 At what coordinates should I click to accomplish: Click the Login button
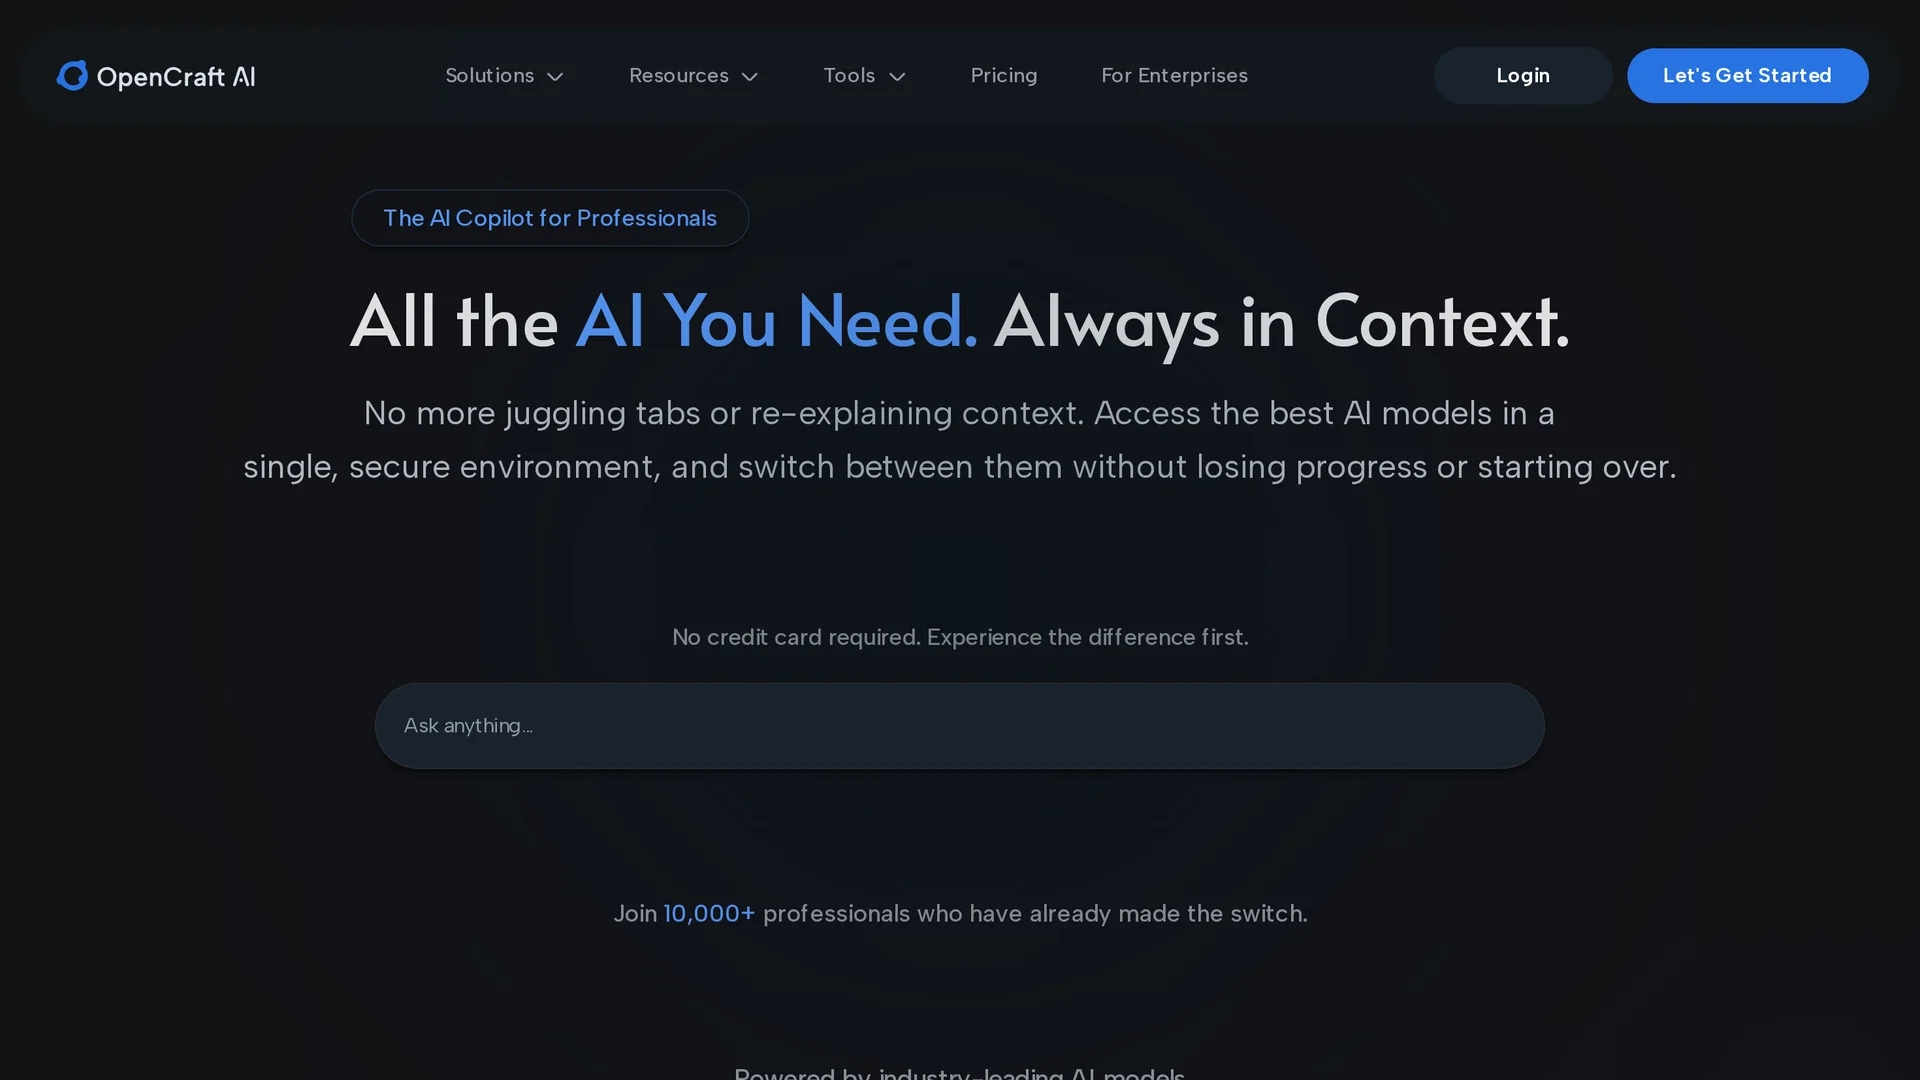(x=1522, y=76)
